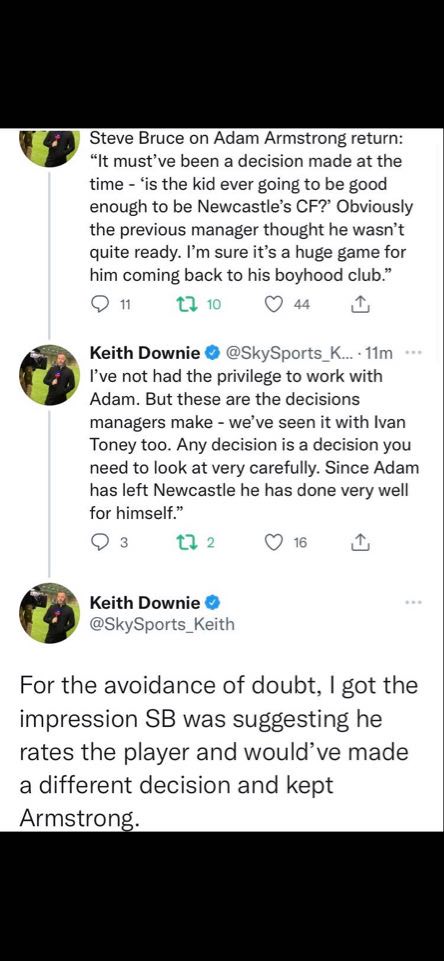Reply to the Steve Bruce quote tweet
The image size is (444, 961).
99,304
